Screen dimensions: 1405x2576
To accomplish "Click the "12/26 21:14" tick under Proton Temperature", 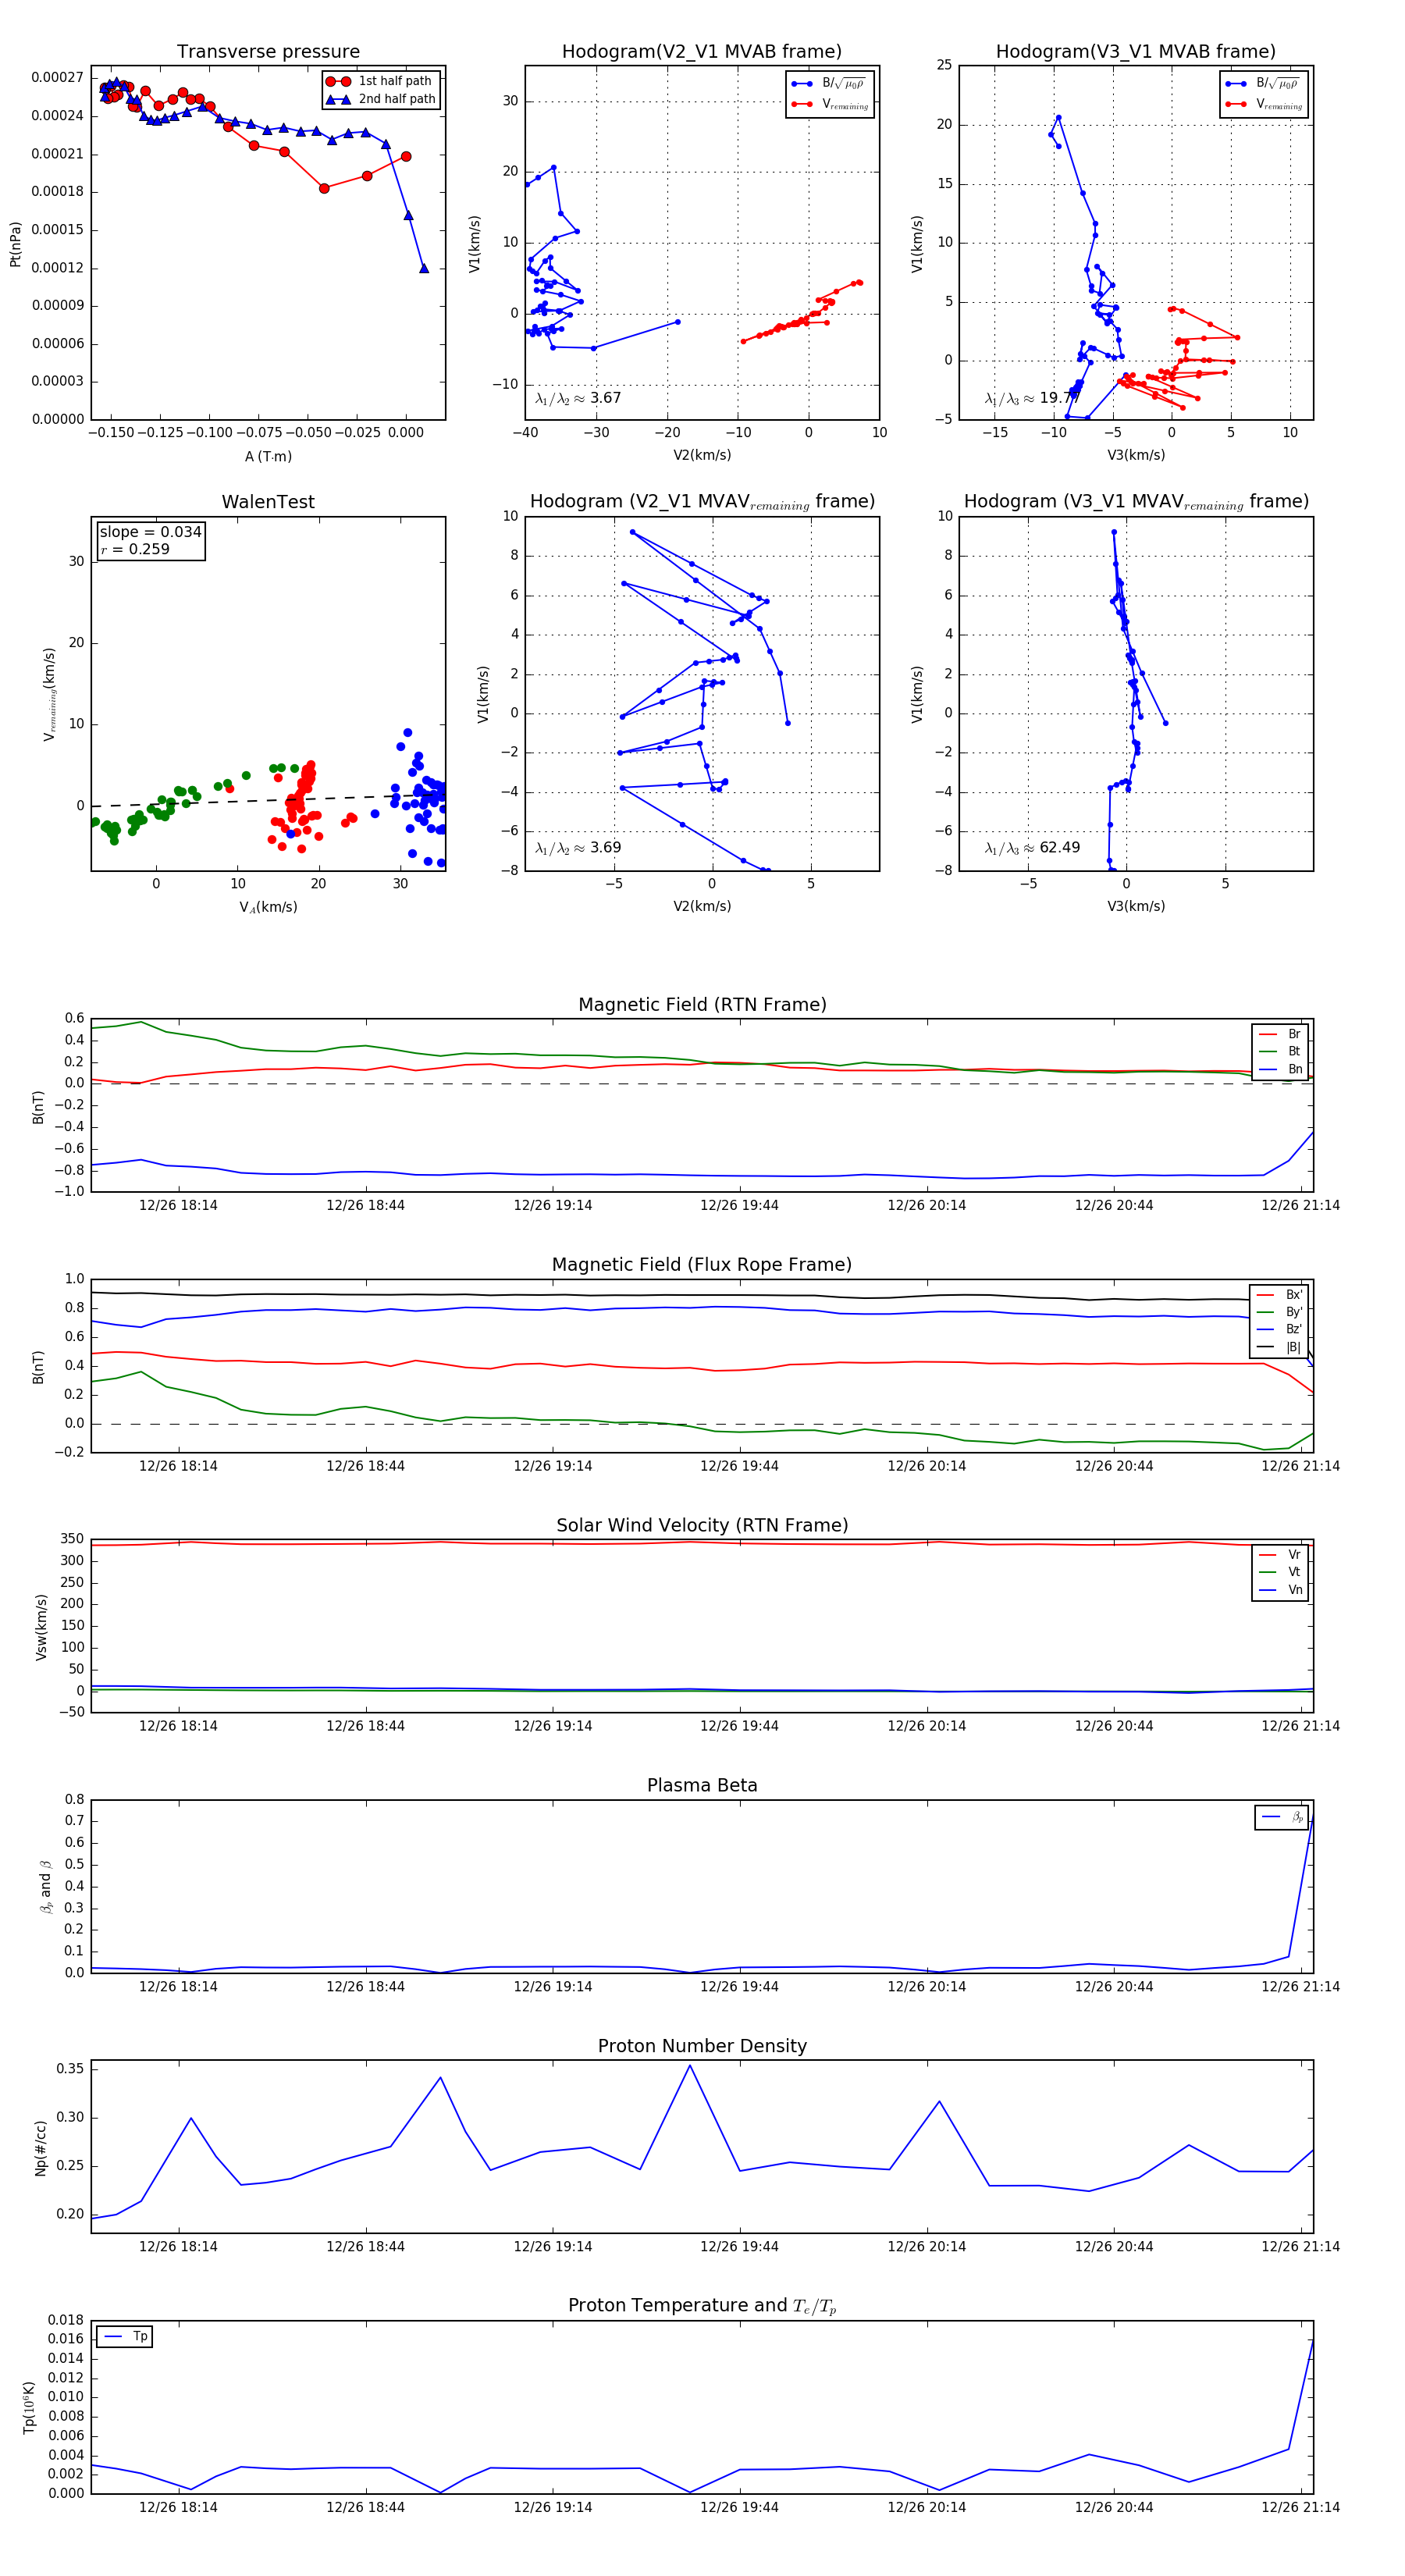I will pyautogui.click(x=1300, y=2507).
